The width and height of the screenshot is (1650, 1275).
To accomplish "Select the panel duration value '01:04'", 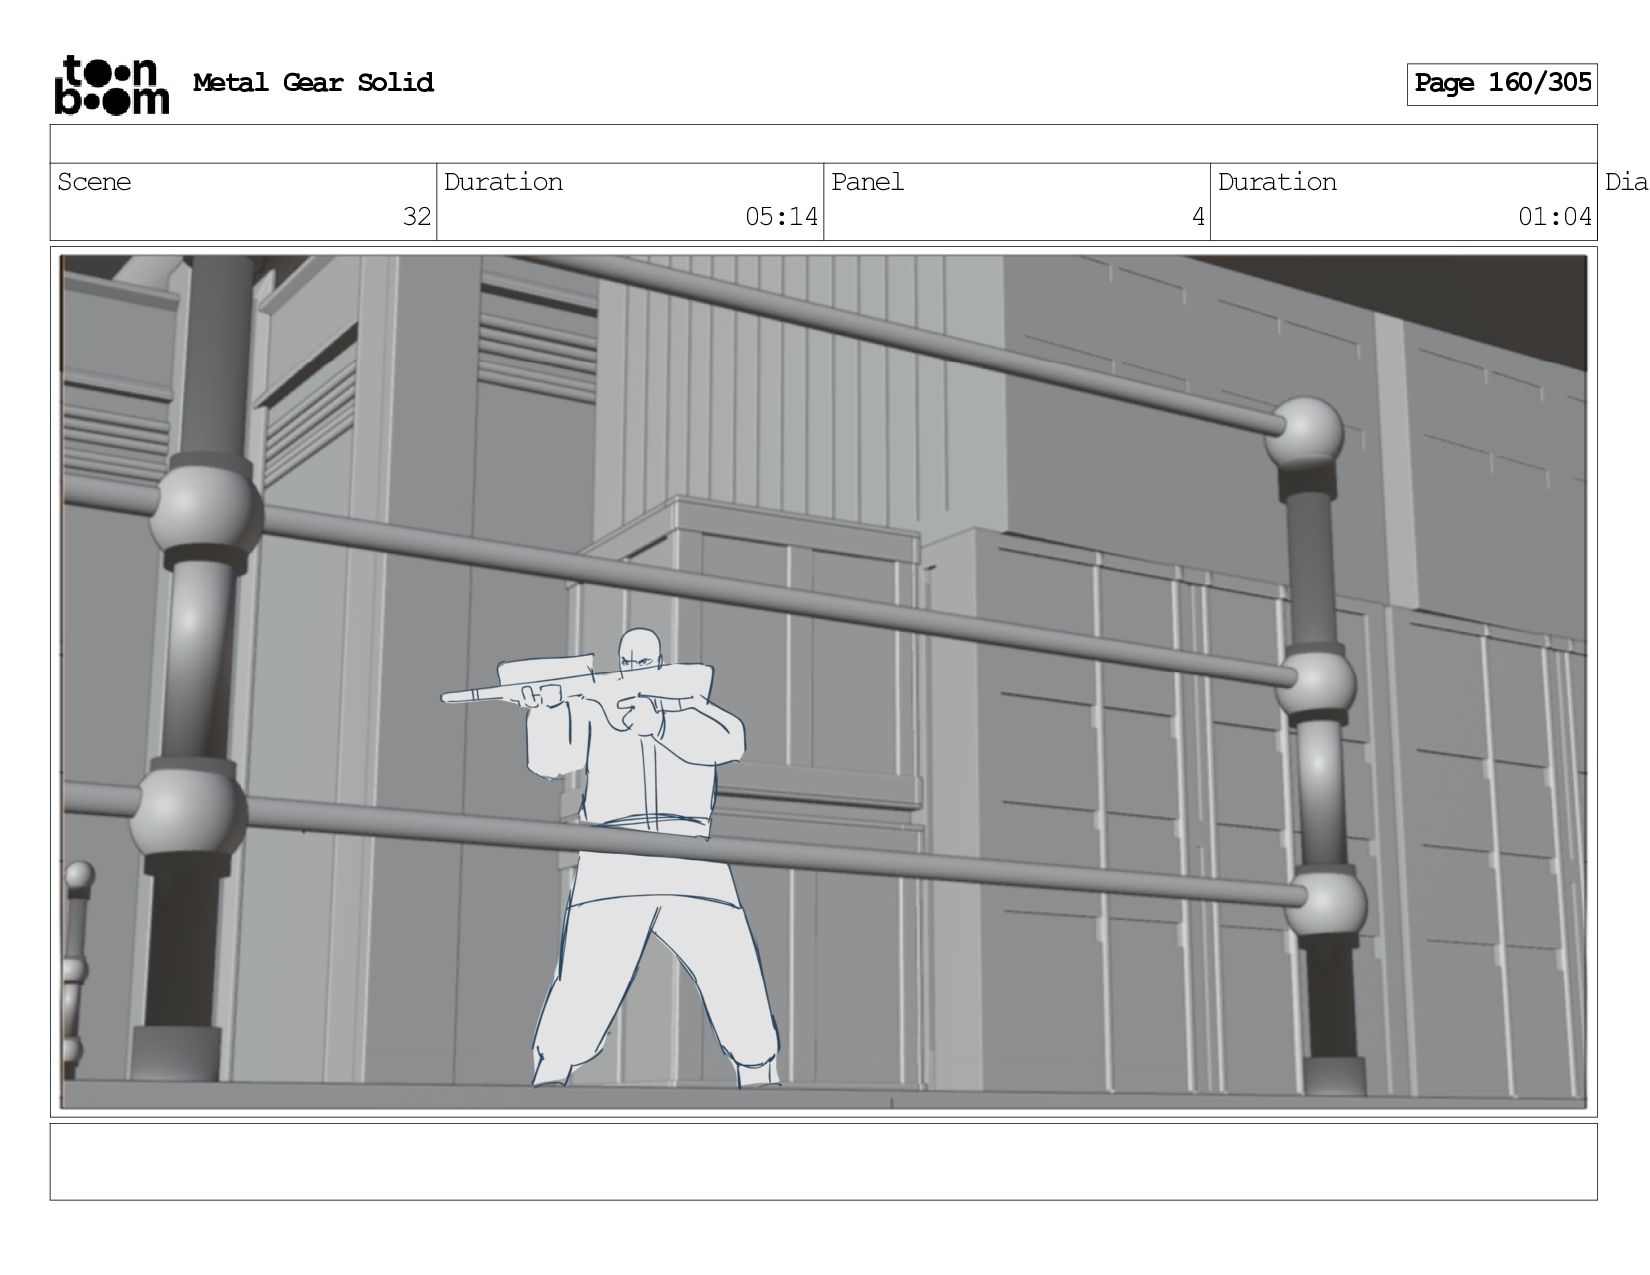I will (1555, 217).
